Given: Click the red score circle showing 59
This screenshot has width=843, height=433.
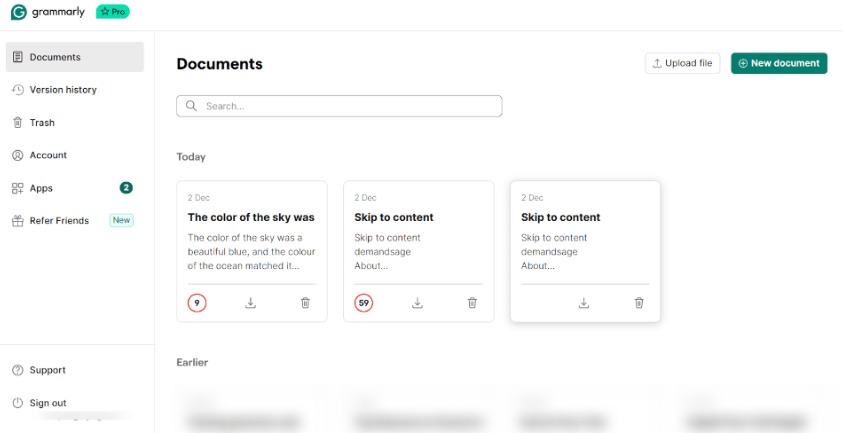Looking at the screenshot, I should [364, 303].
